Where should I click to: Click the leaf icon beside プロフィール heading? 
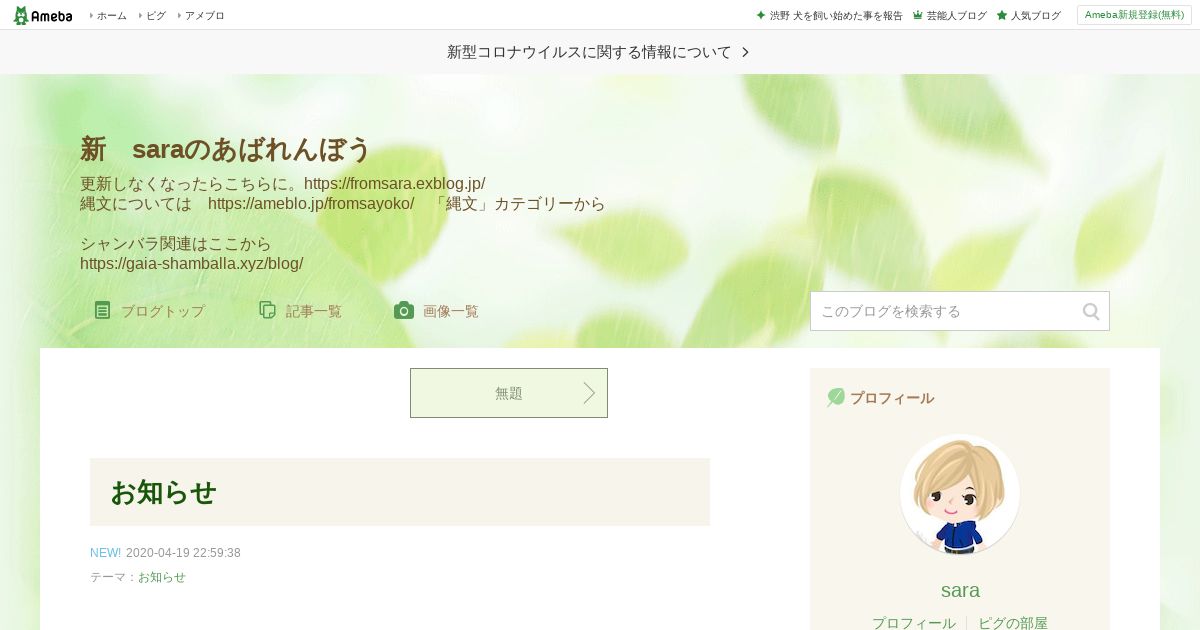[x=836, y=397]
